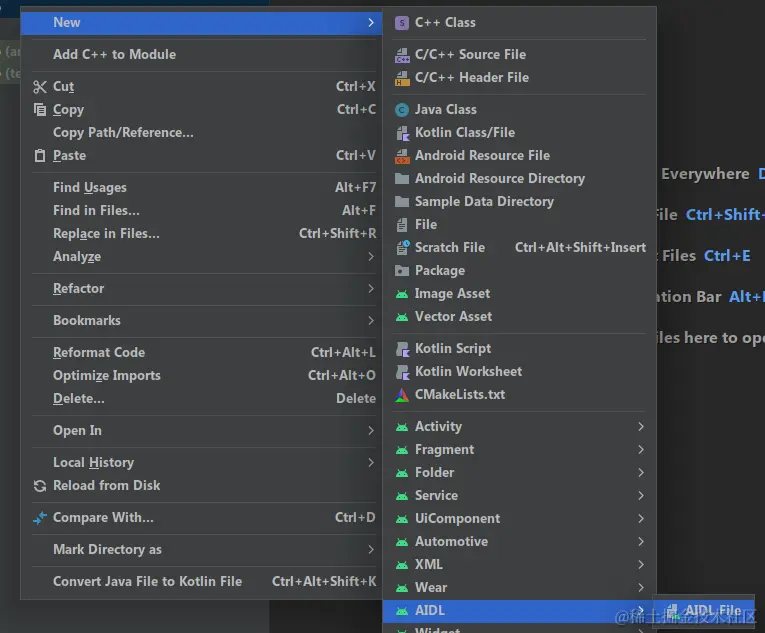Expand the Local History submenu arrow
765x633 pixels.
pyautogui.click(x=371, y=463)
